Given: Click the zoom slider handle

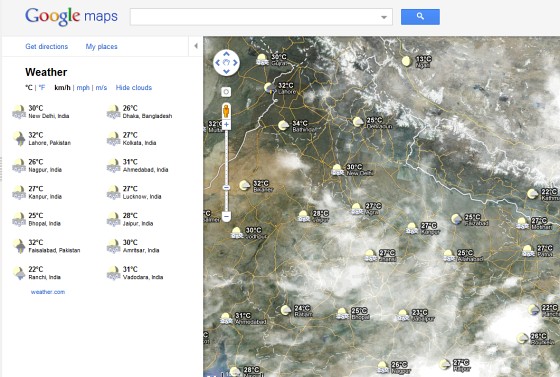Looking at the screenshot, I should [226, 187].
